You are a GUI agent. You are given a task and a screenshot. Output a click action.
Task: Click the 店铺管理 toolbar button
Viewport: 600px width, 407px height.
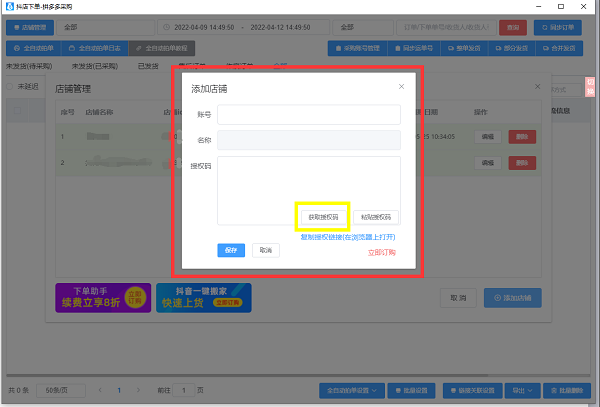(x=30, y=28)
